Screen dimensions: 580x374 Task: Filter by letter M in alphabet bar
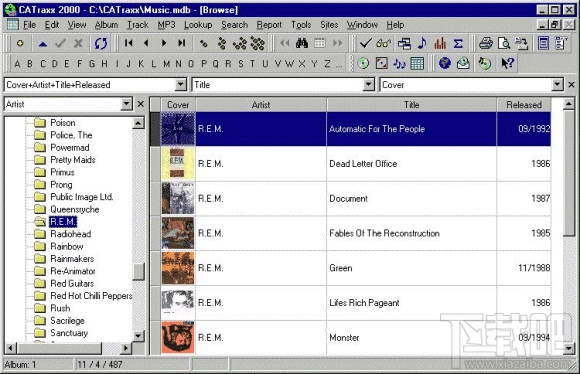pos(166,64)
